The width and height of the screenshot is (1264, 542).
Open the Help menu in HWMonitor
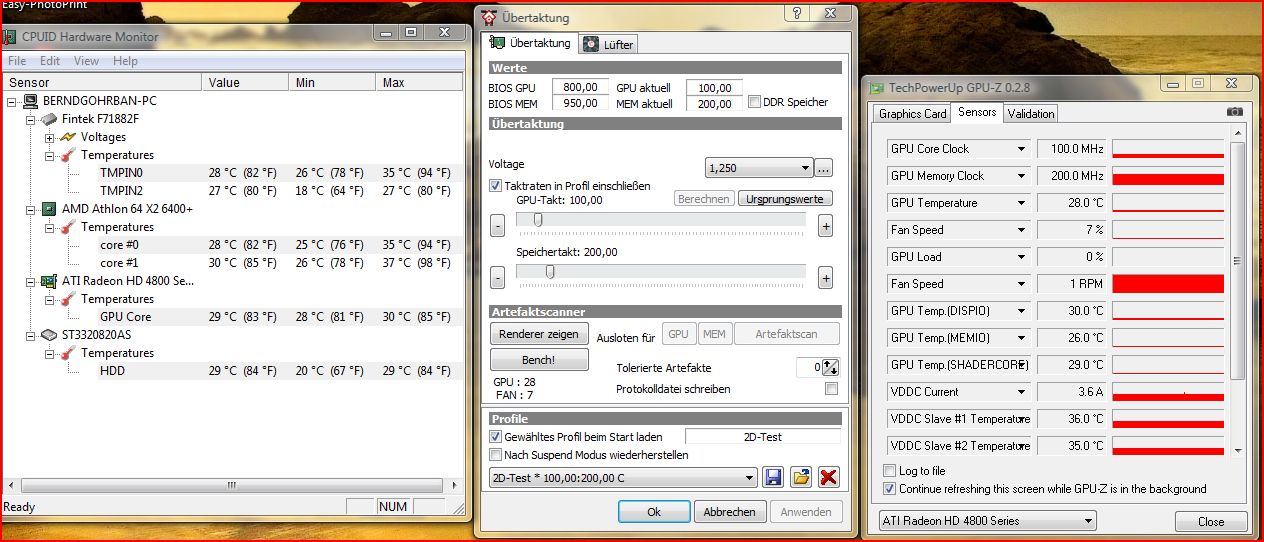point(125,61)
